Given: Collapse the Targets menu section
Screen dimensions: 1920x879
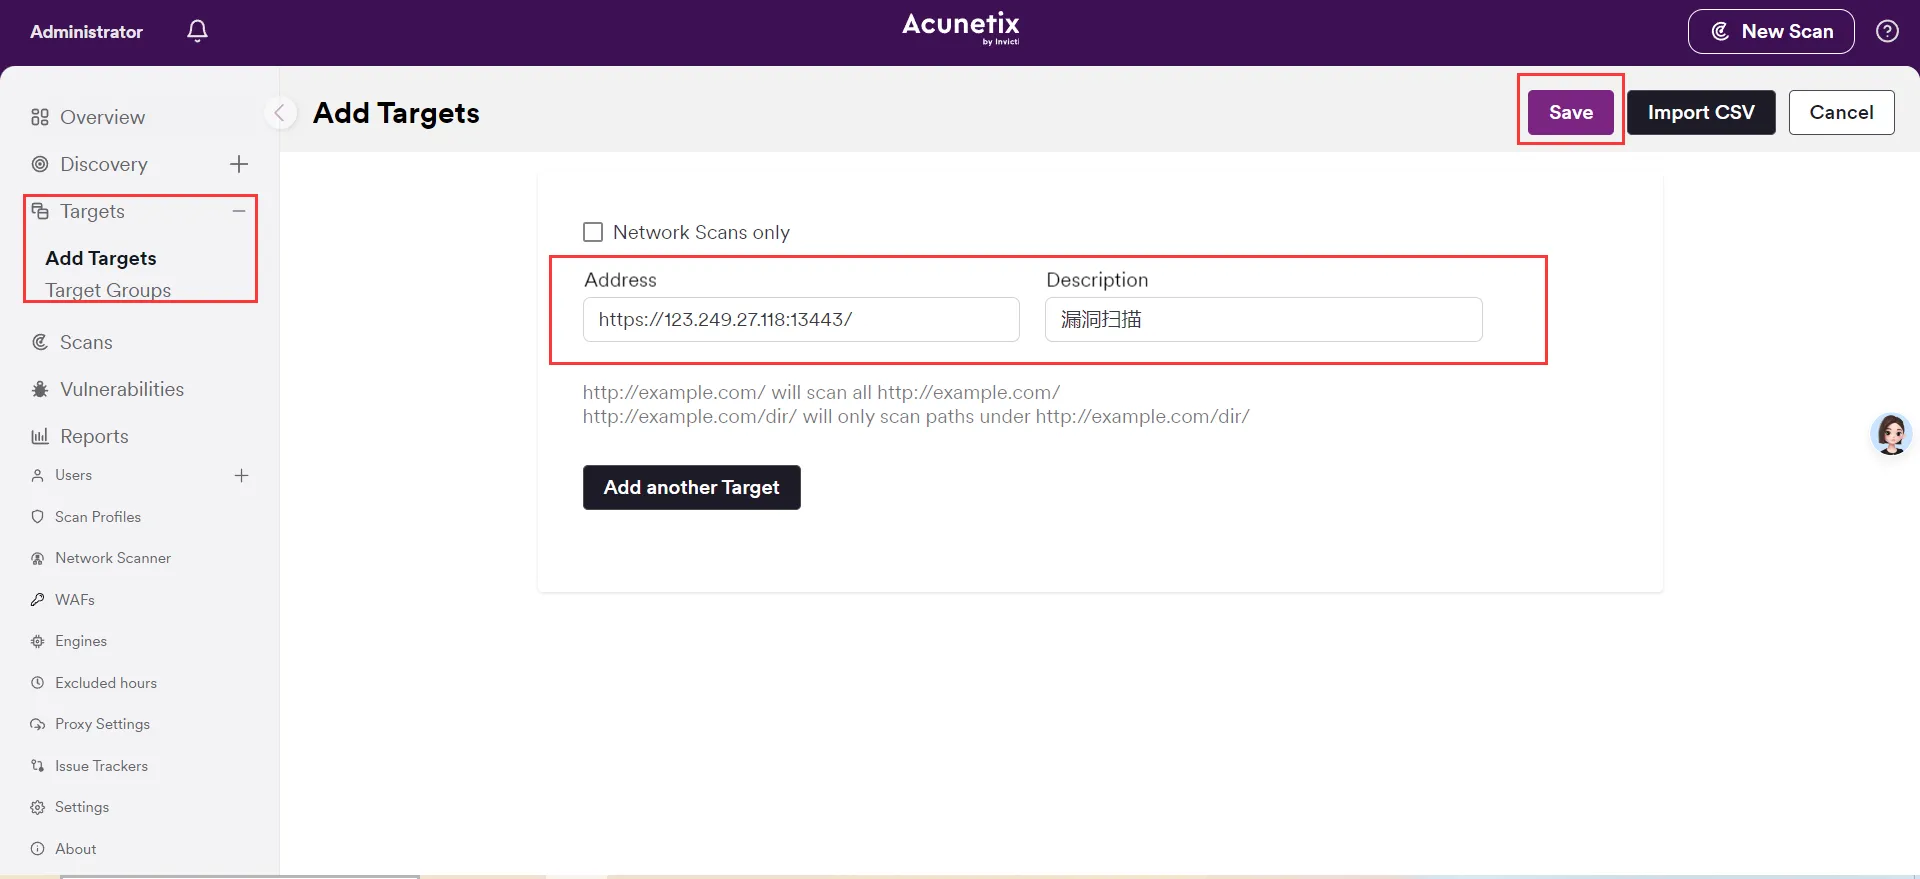Looking at the screenshot, I should coord(239,211).
